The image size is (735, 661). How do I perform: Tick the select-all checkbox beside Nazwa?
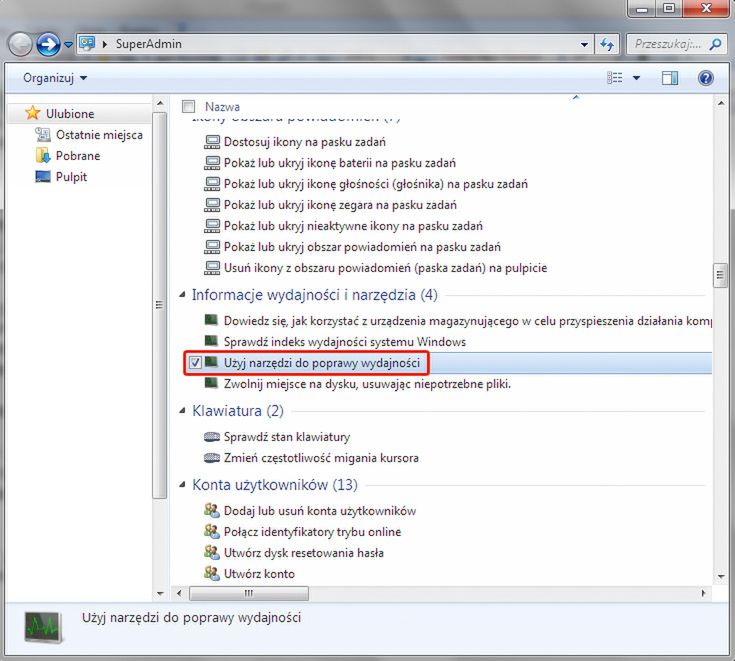pyautogui.click(x=188, y=106)
